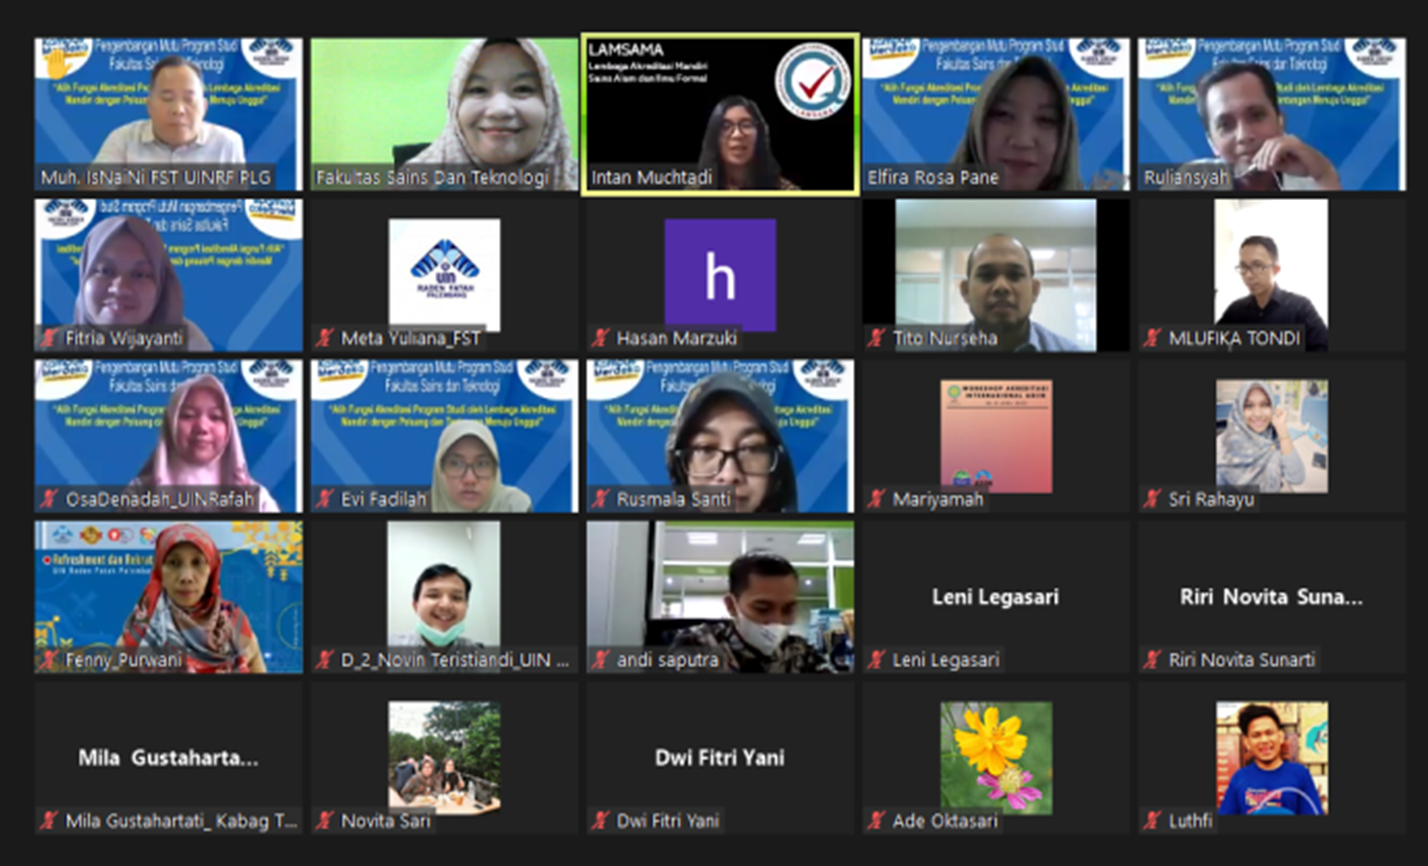Click the muted mic icon beside Fitria Wijayanti
The width and height of the screenshot is (1428, 866).
pos(48,338)
